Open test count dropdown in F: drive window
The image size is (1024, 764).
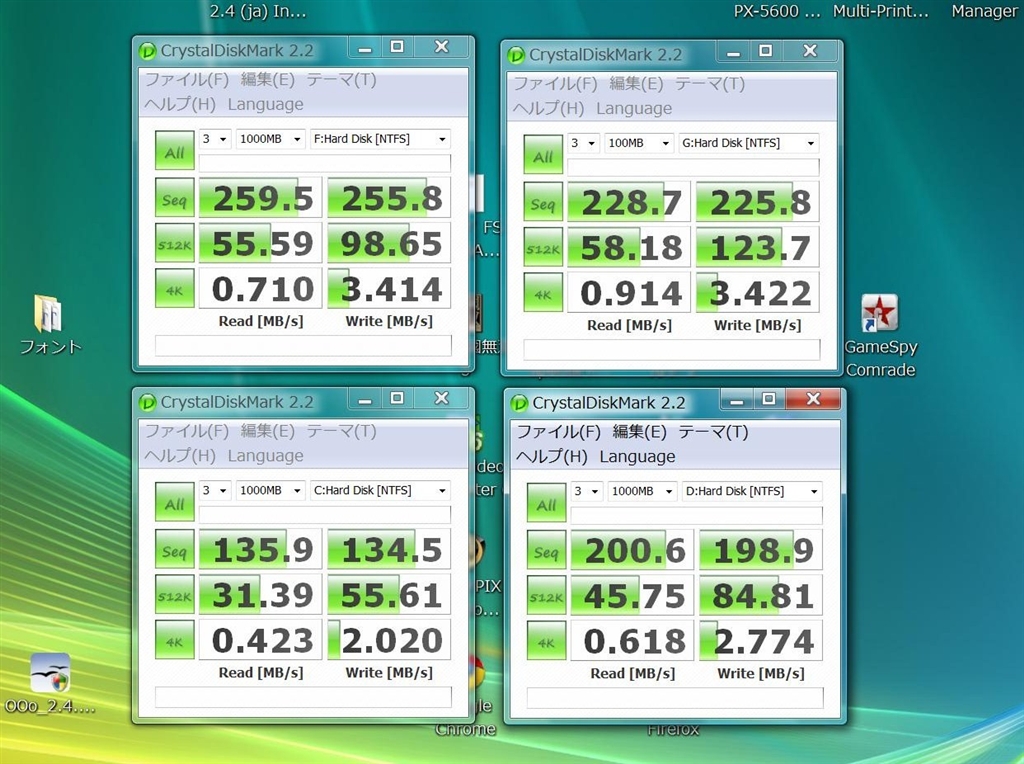click(215, 139)
